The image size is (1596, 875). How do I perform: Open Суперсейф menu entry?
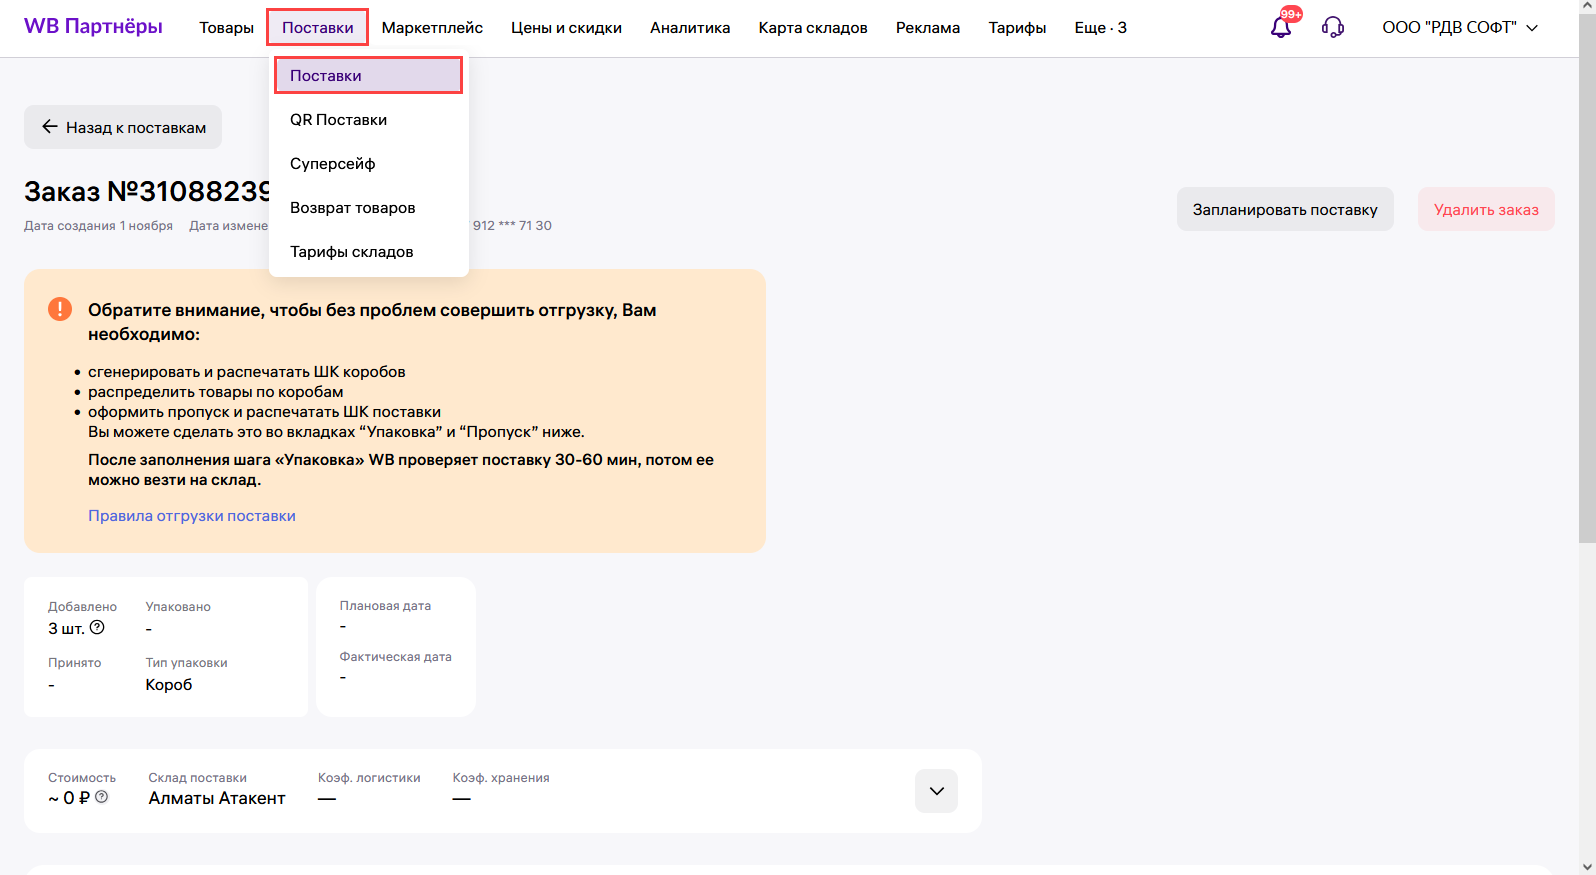tap(332, 164)
